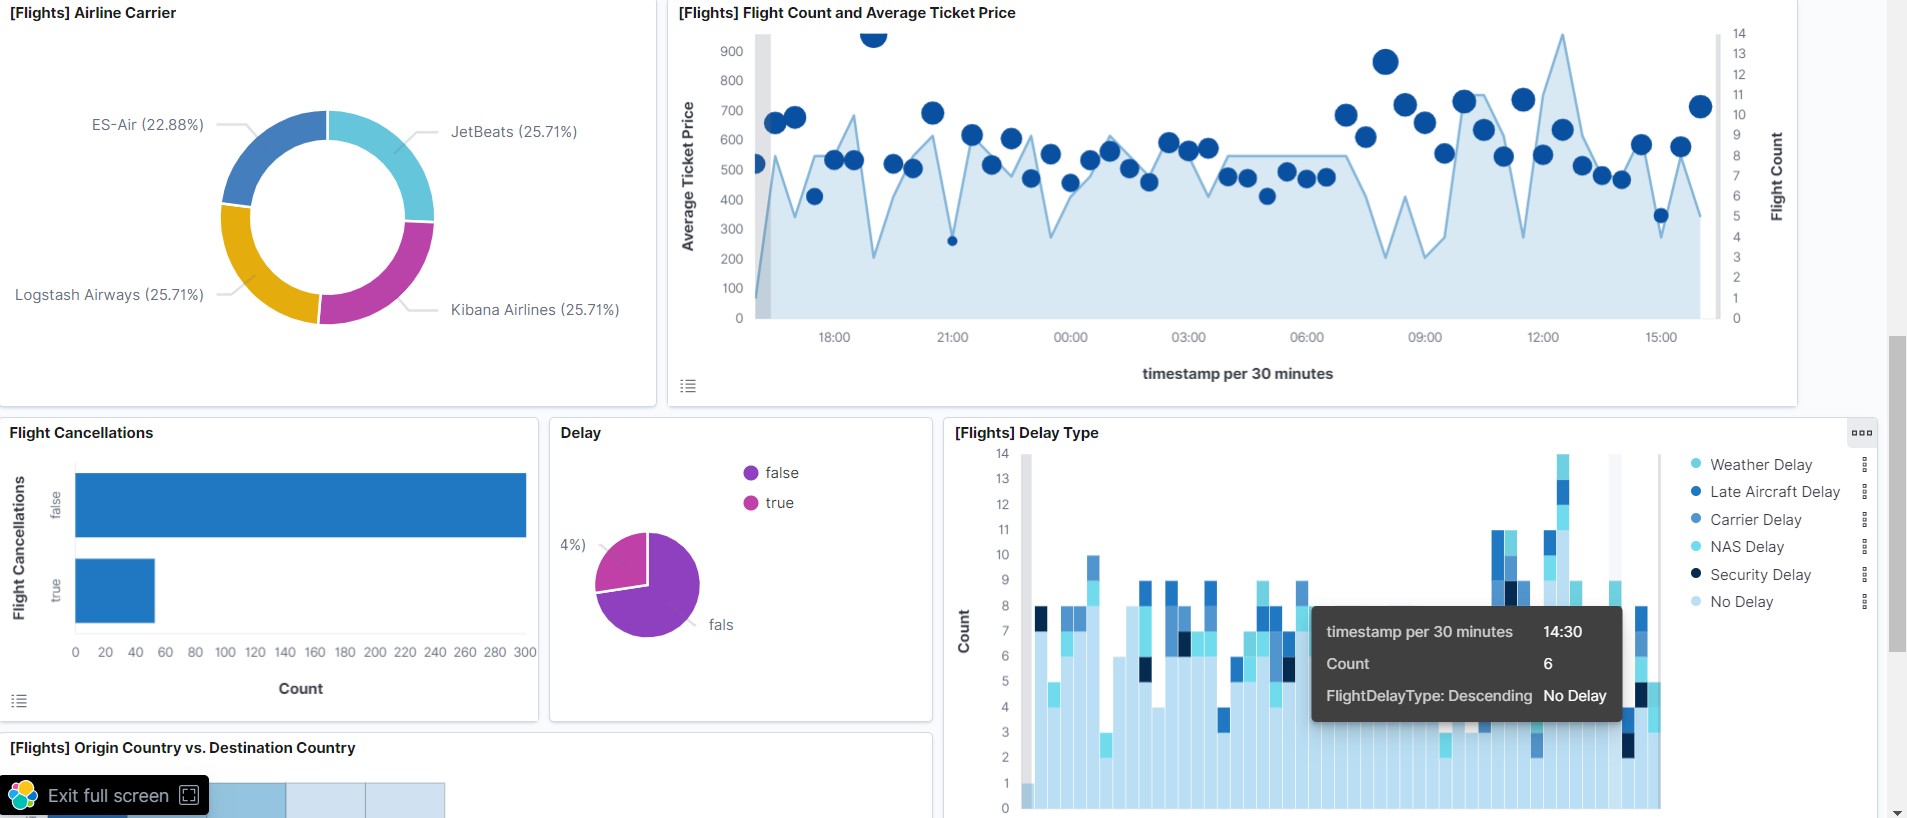This screenshot has height=818, width=1907.
Task: Click the Elastic logo icon
Action: [23, 796]
